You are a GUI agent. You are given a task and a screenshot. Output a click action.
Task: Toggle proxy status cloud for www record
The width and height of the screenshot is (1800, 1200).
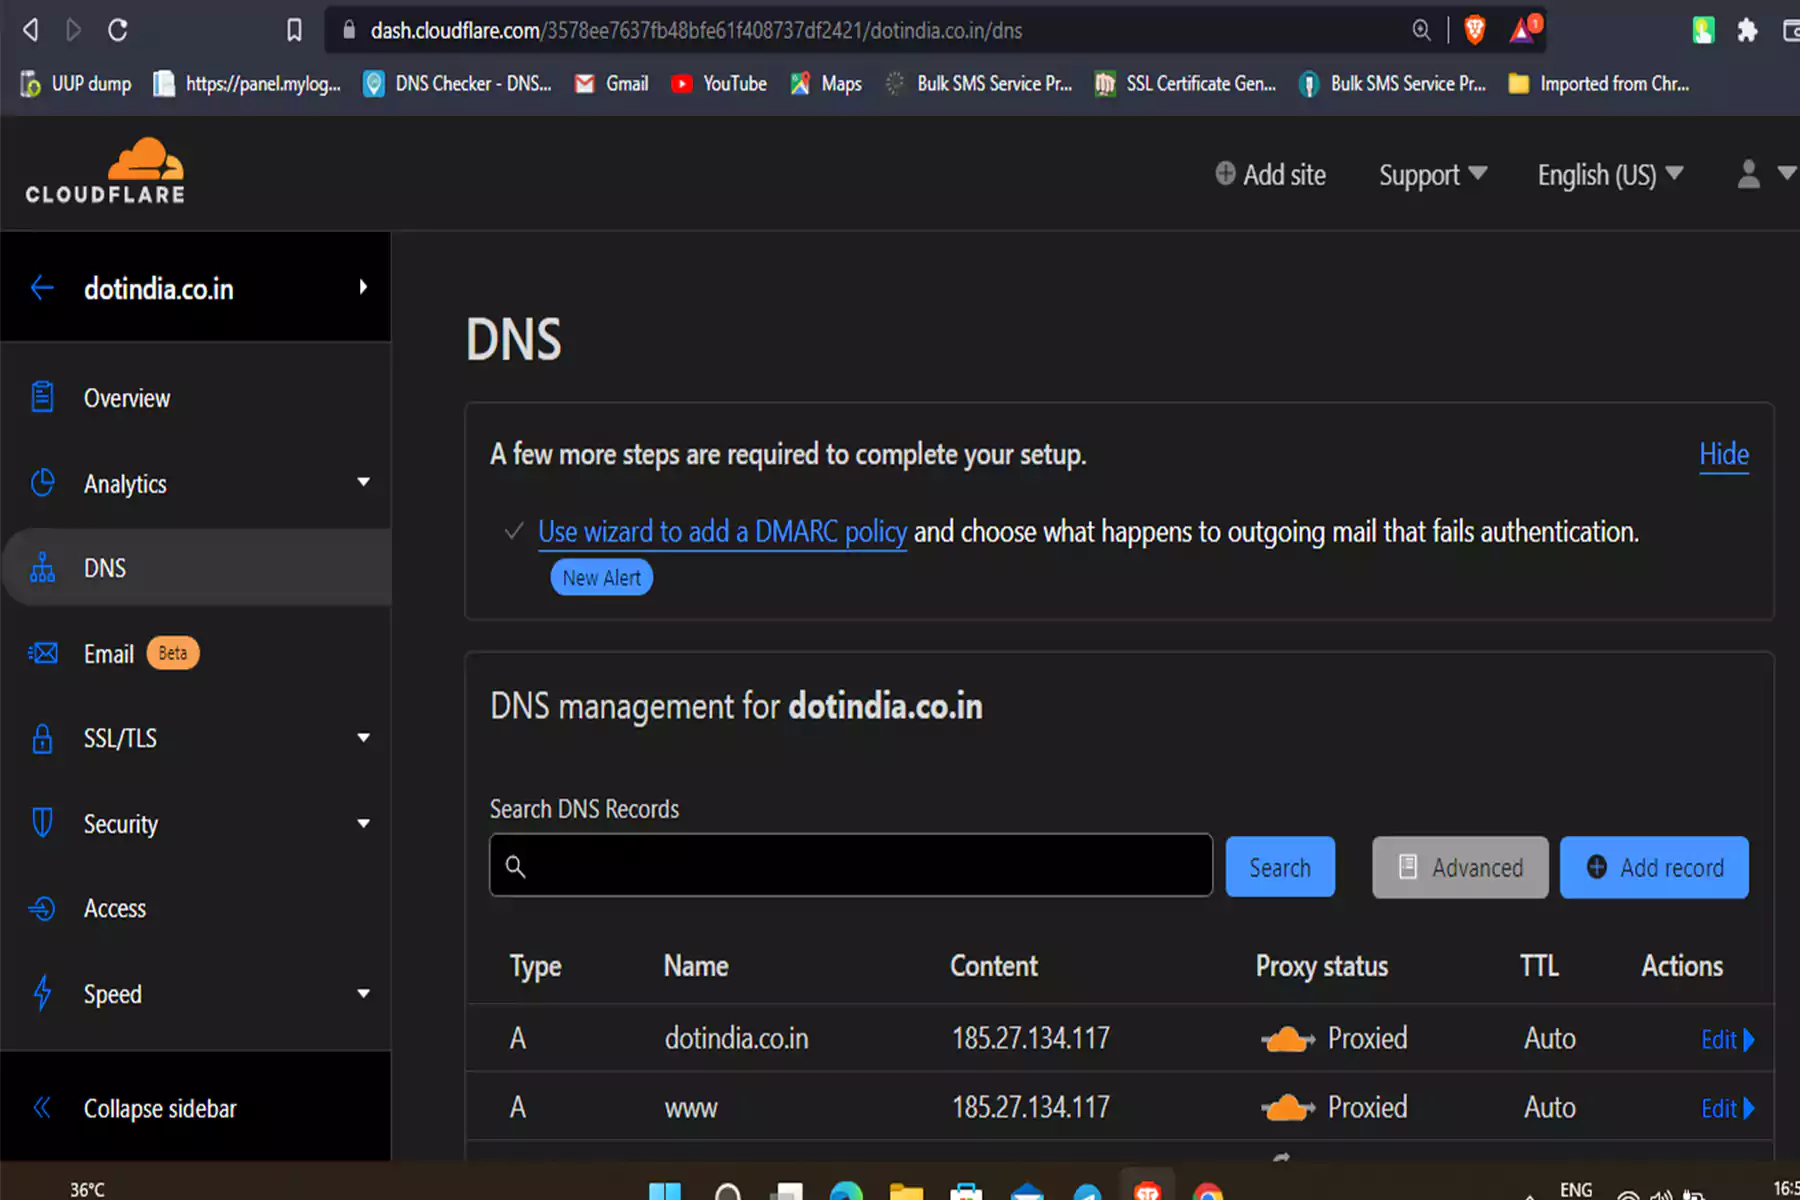pyautogui.click(x=1287, y=1108)
